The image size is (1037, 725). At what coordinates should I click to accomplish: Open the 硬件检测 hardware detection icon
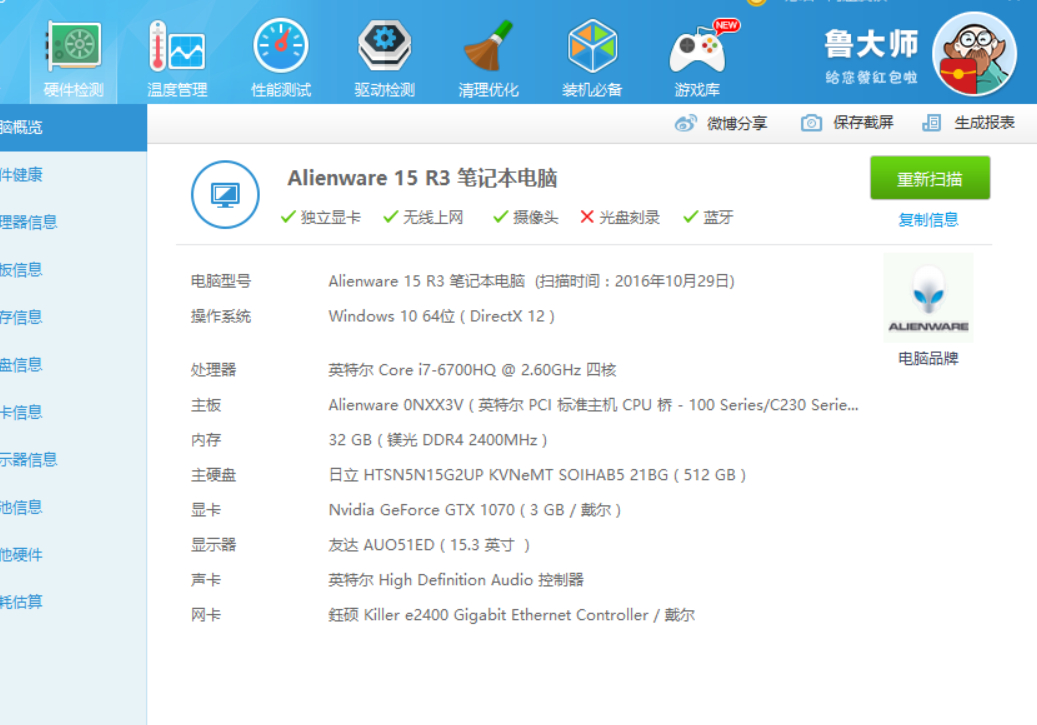click(x=73, y=46)
